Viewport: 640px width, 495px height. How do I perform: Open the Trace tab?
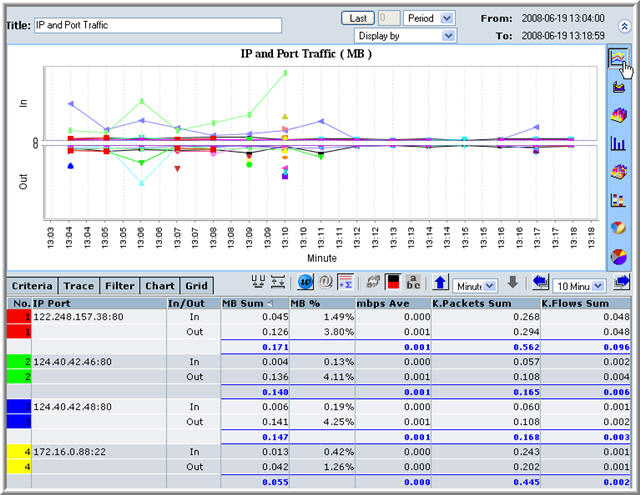point(79,286)
